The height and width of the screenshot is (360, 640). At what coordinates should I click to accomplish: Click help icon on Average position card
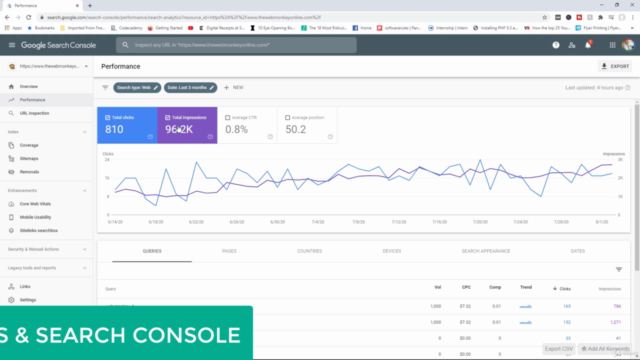click(330, 137)
